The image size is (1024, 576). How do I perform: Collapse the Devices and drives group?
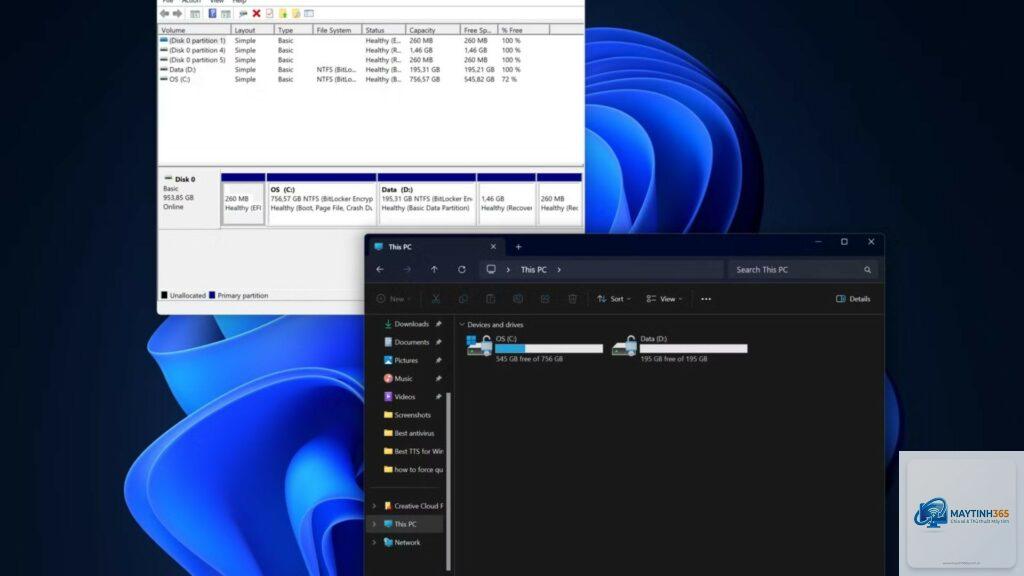pyautogui.click(x=462, y=325)
